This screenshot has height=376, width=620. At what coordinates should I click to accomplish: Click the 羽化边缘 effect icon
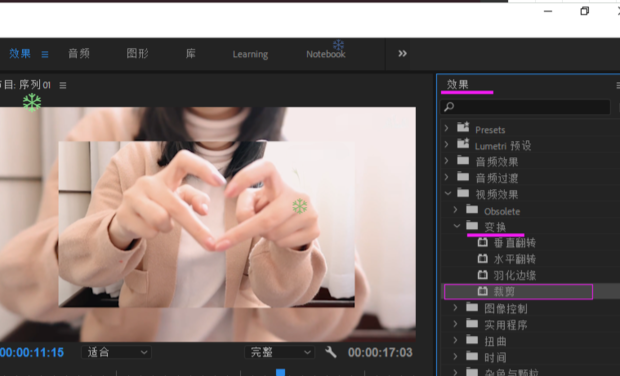[482, 275]
